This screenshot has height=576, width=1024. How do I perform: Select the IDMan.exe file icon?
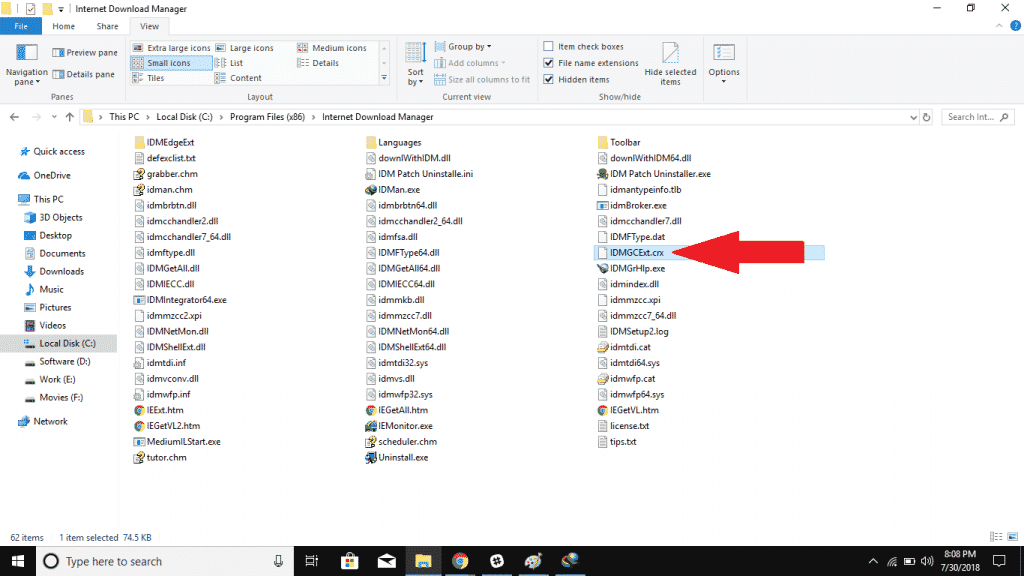tap(371, 189)
